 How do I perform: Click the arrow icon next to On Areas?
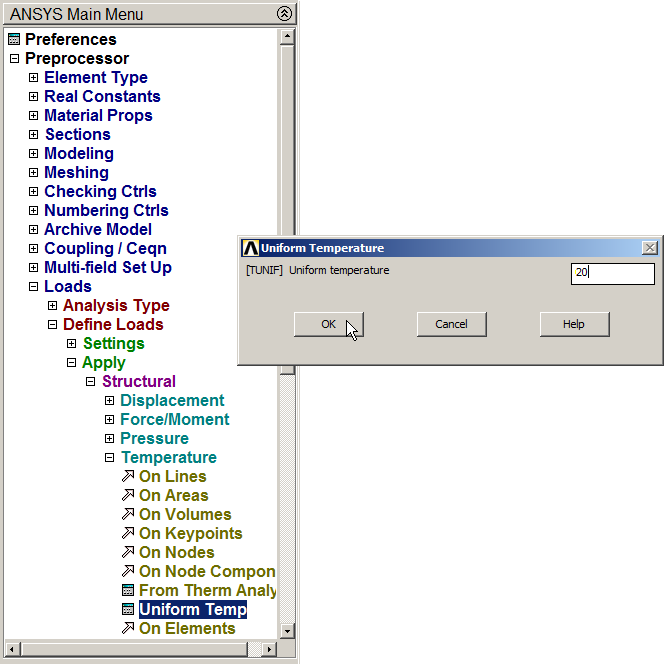click(x=127, y=496)
